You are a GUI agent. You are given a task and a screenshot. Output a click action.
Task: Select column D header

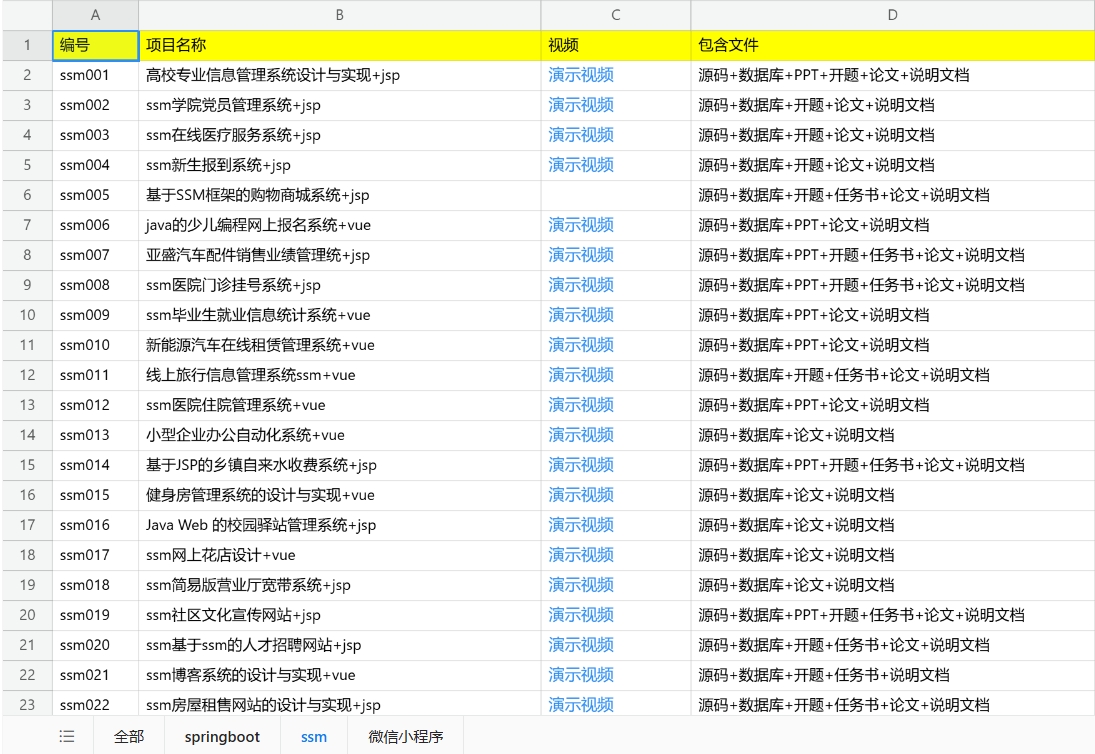coord(892,15)
